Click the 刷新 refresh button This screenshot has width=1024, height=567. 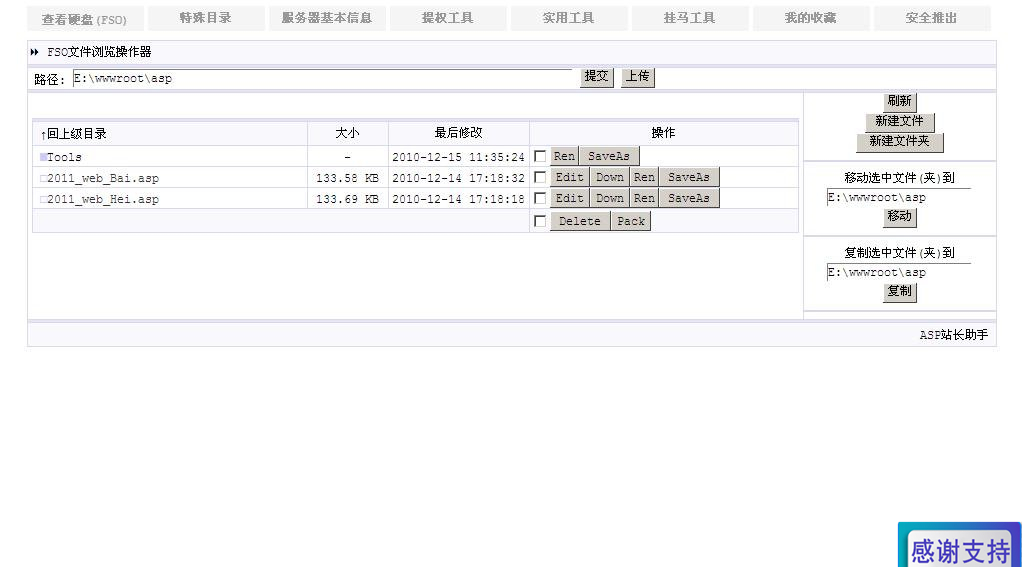pyautogui.click(x=899, y=102)
